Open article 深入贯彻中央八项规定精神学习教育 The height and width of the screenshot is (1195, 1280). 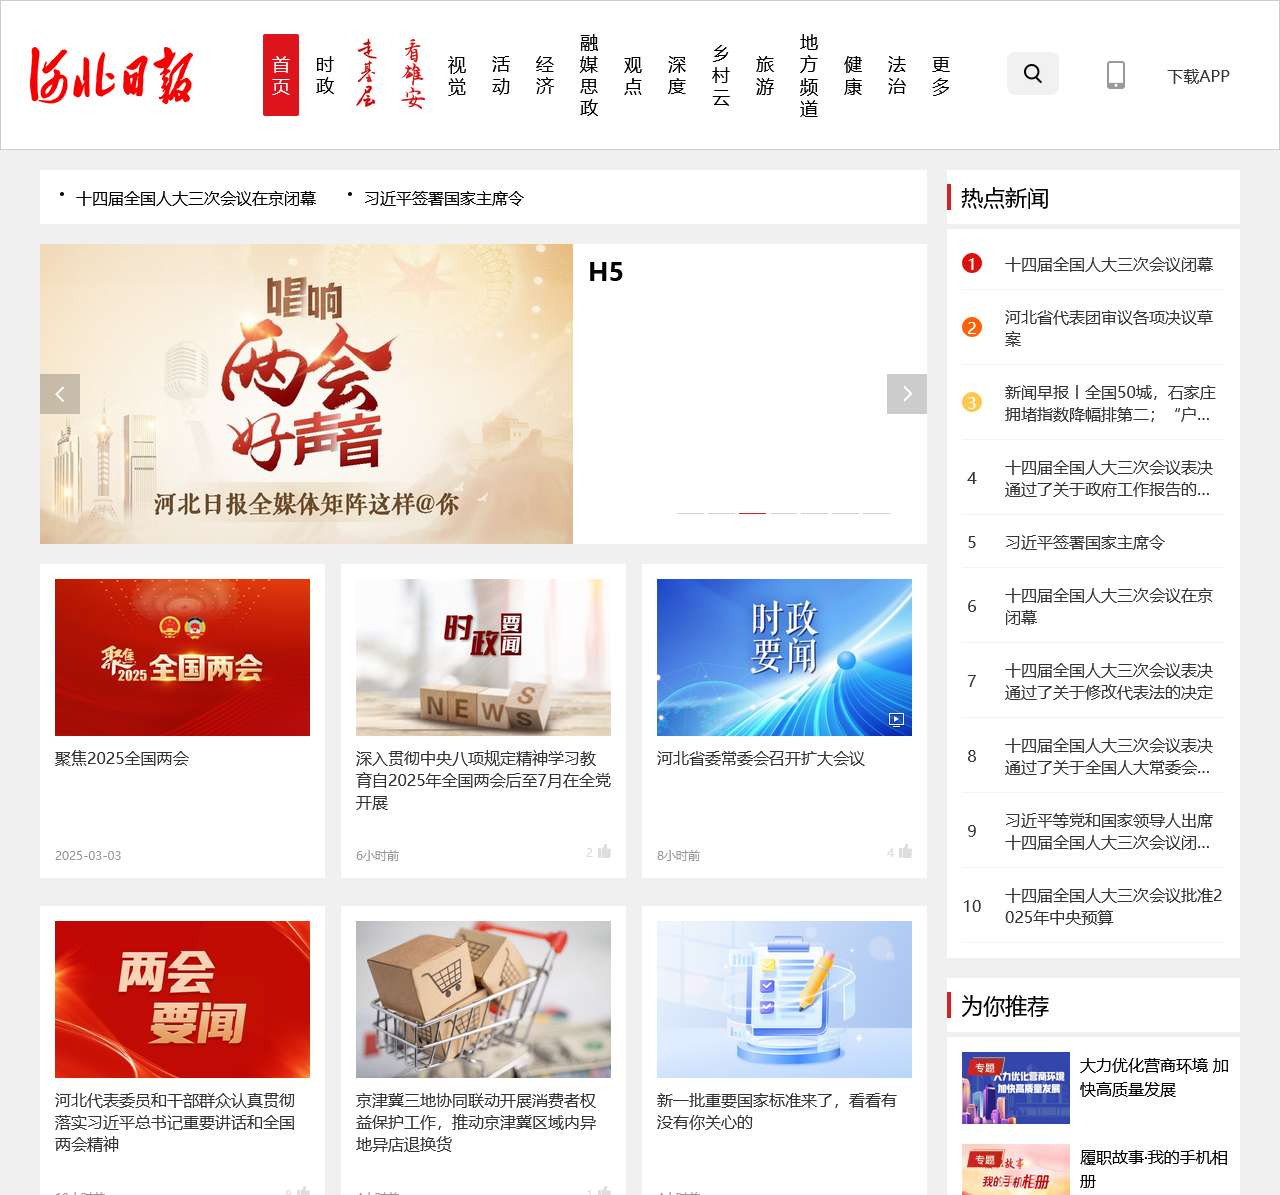[483, 780]
